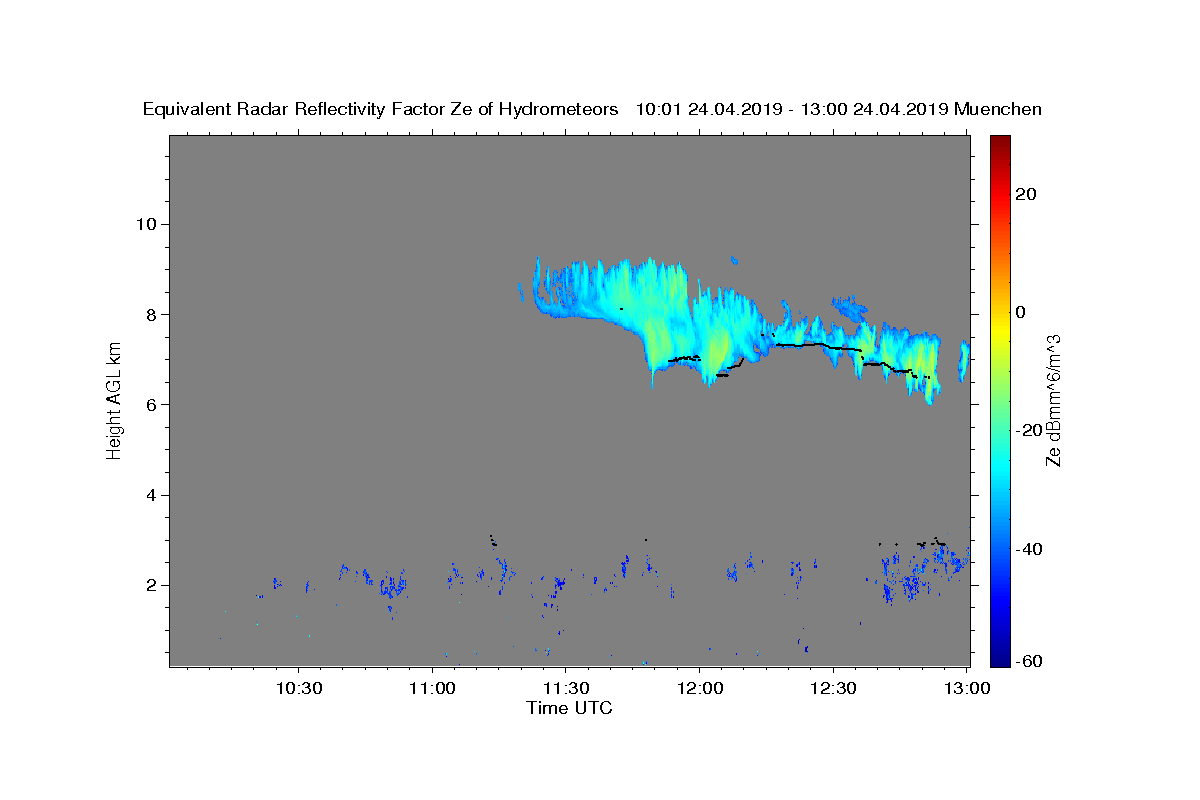Click the height tick label 6

(153, 405)
